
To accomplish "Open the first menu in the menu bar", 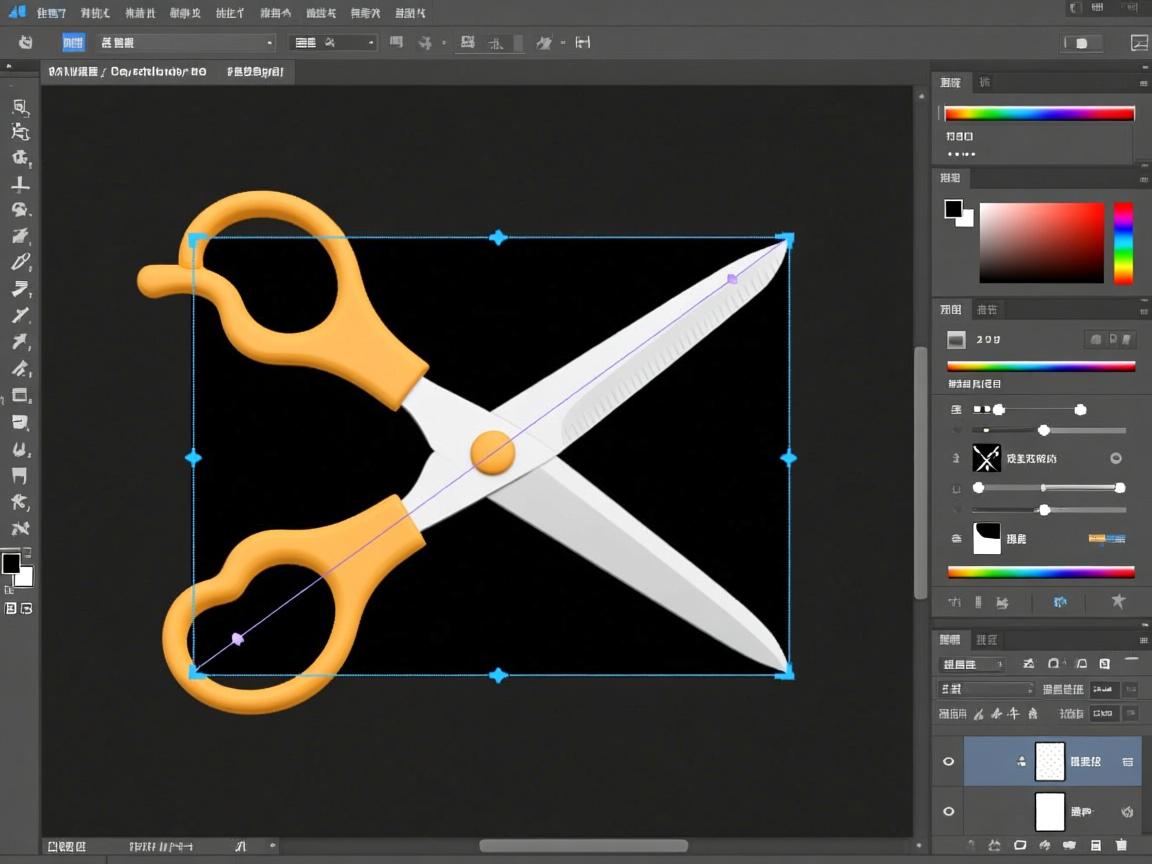I will (x=50, y=13).
